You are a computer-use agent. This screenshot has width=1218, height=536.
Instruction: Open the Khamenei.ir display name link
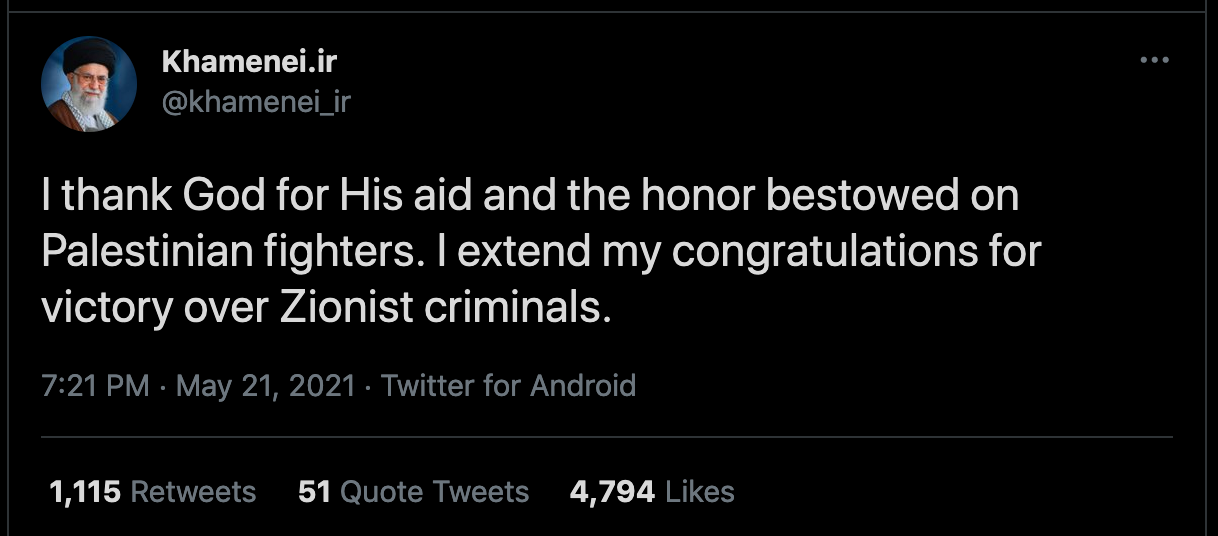(249, 62)
